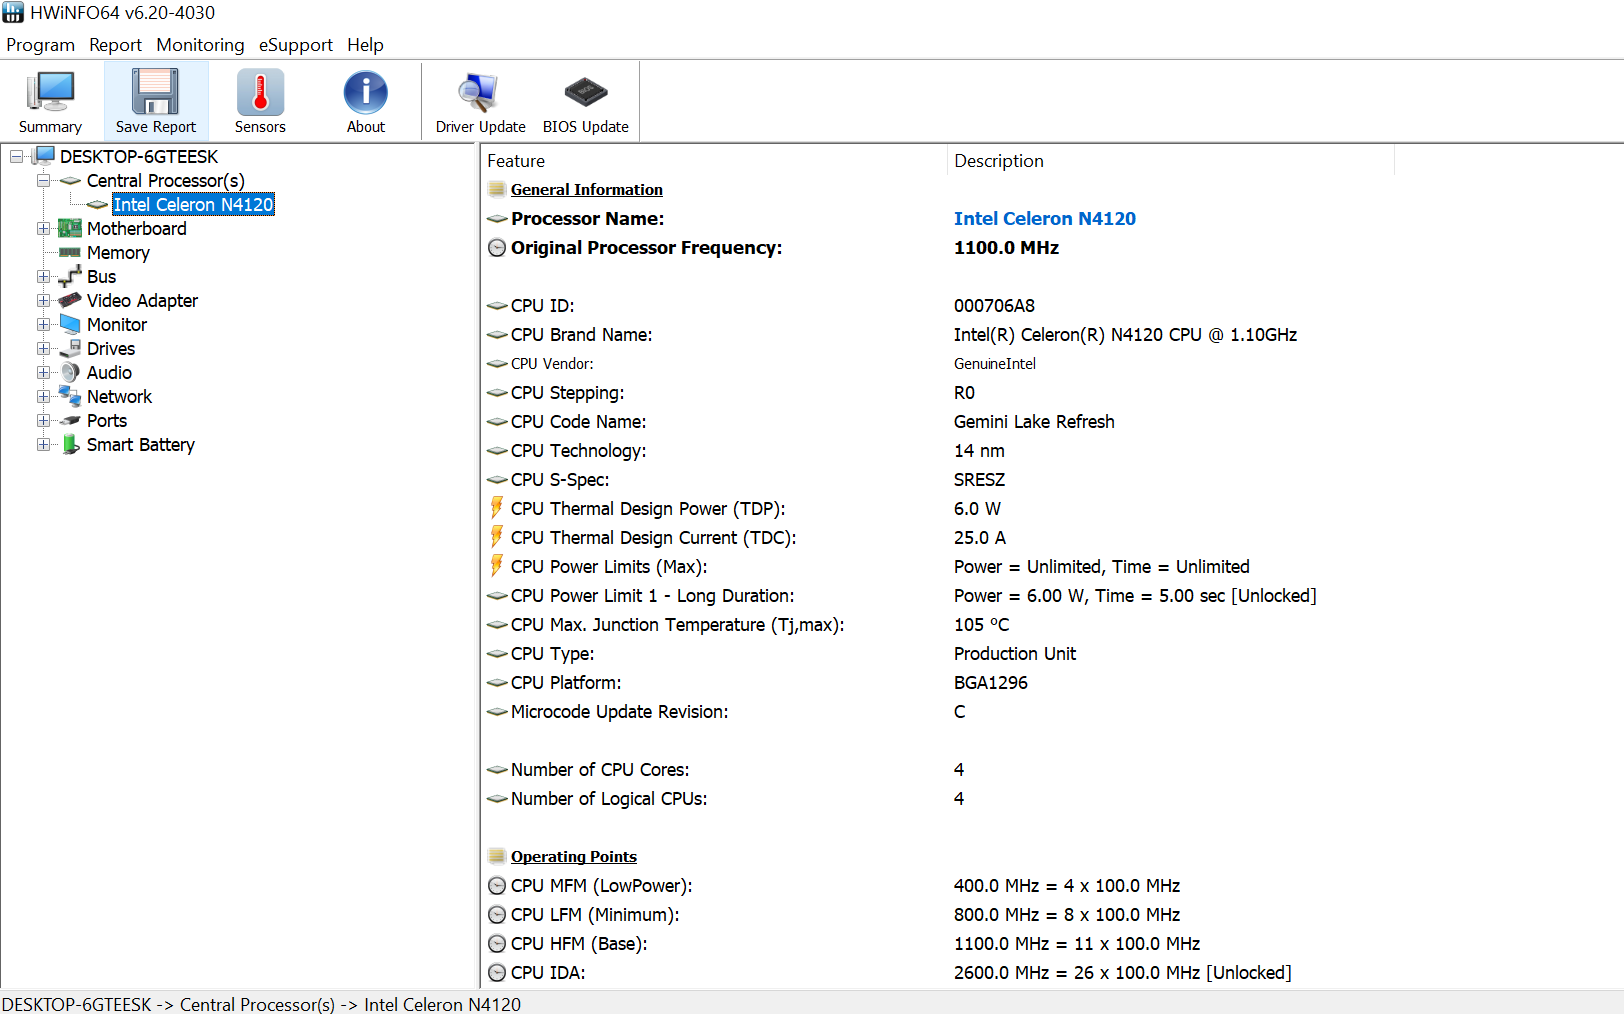
Task: Select the Number of CPU Cores row
Action: pyautogui.click(x=1050, y=770)
